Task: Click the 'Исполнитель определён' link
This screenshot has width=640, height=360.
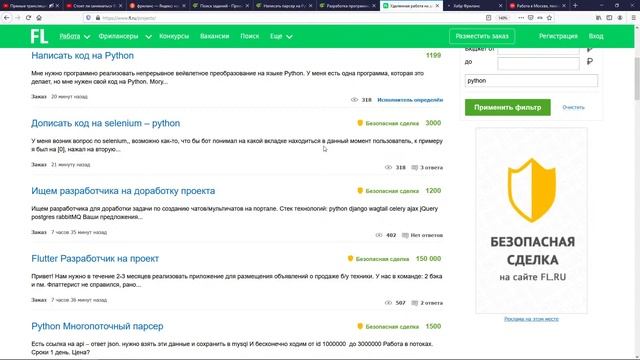Action: coord(410,100)
